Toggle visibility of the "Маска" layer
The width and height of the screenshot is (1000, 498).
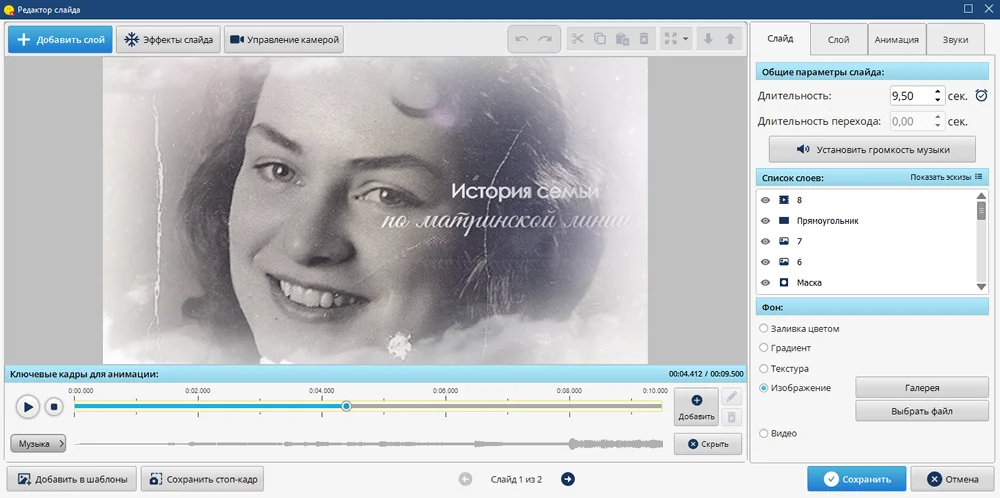click(x=765, y=282)
